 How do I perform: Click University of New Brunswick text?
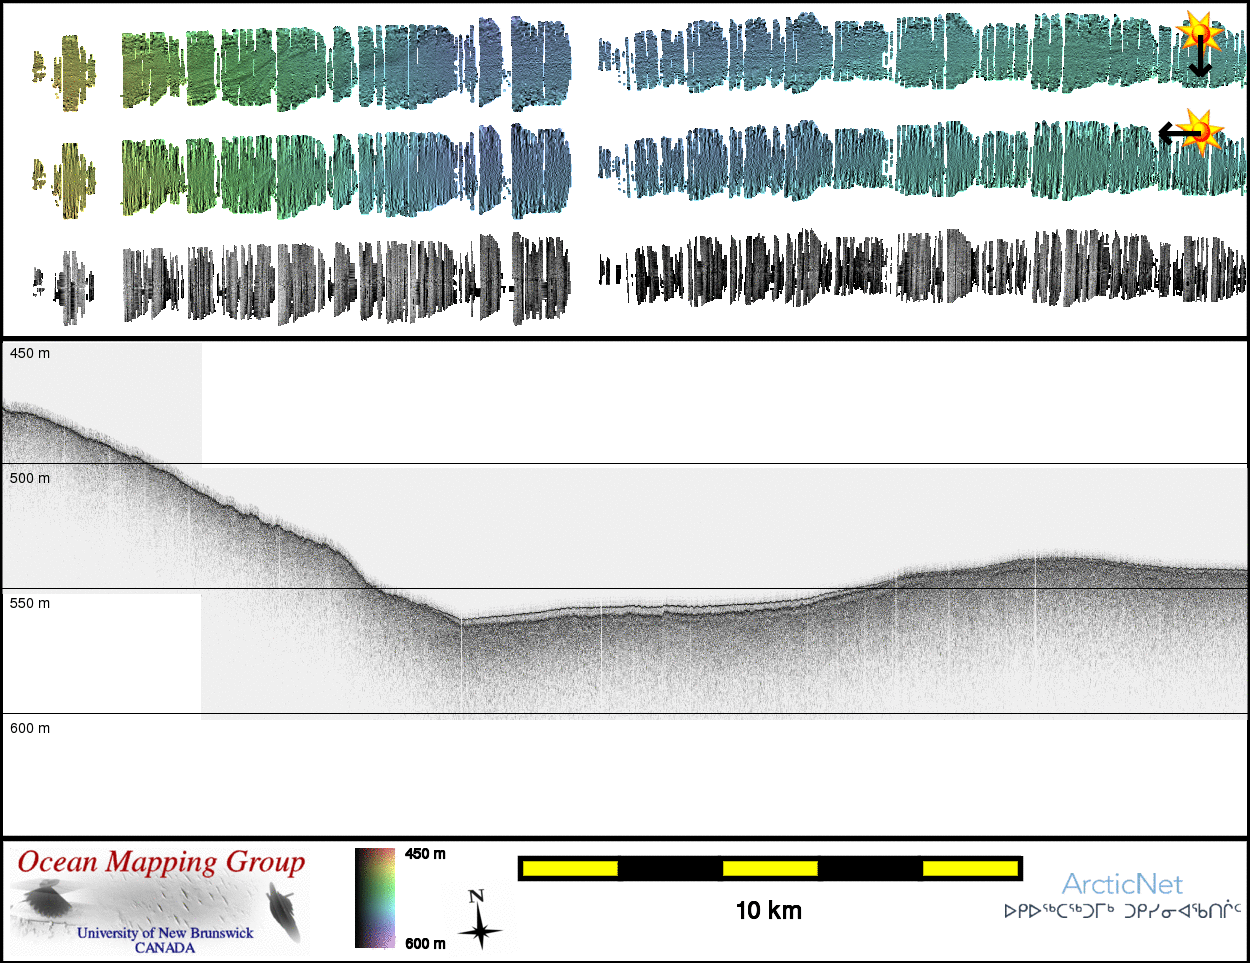(x=165, y=933)
